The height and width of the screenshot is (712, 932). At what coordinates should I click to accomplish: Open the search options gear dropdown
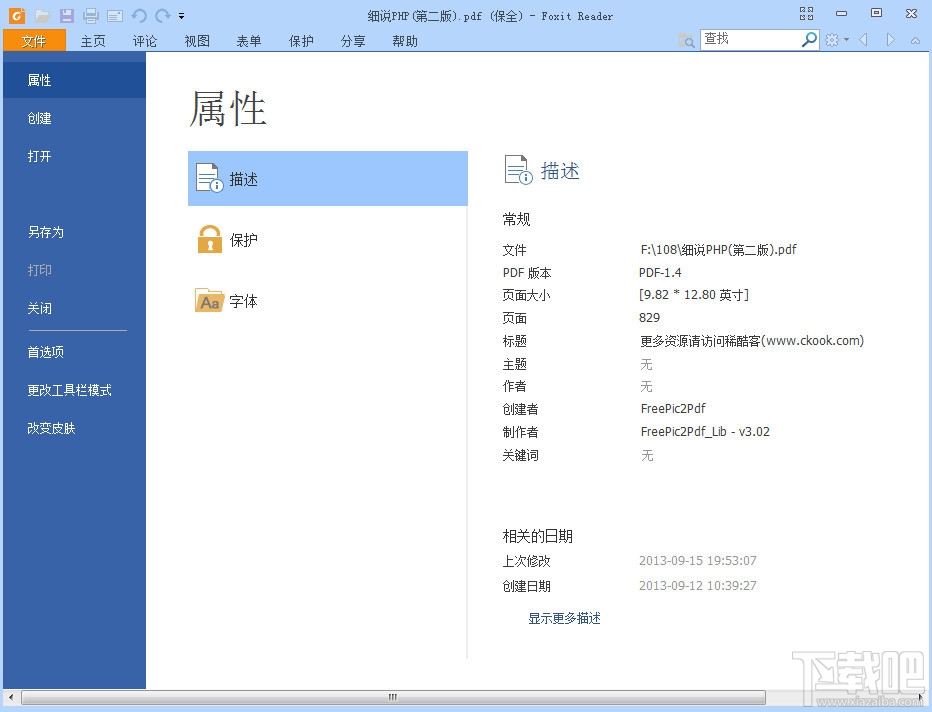(x=839, y=38)
